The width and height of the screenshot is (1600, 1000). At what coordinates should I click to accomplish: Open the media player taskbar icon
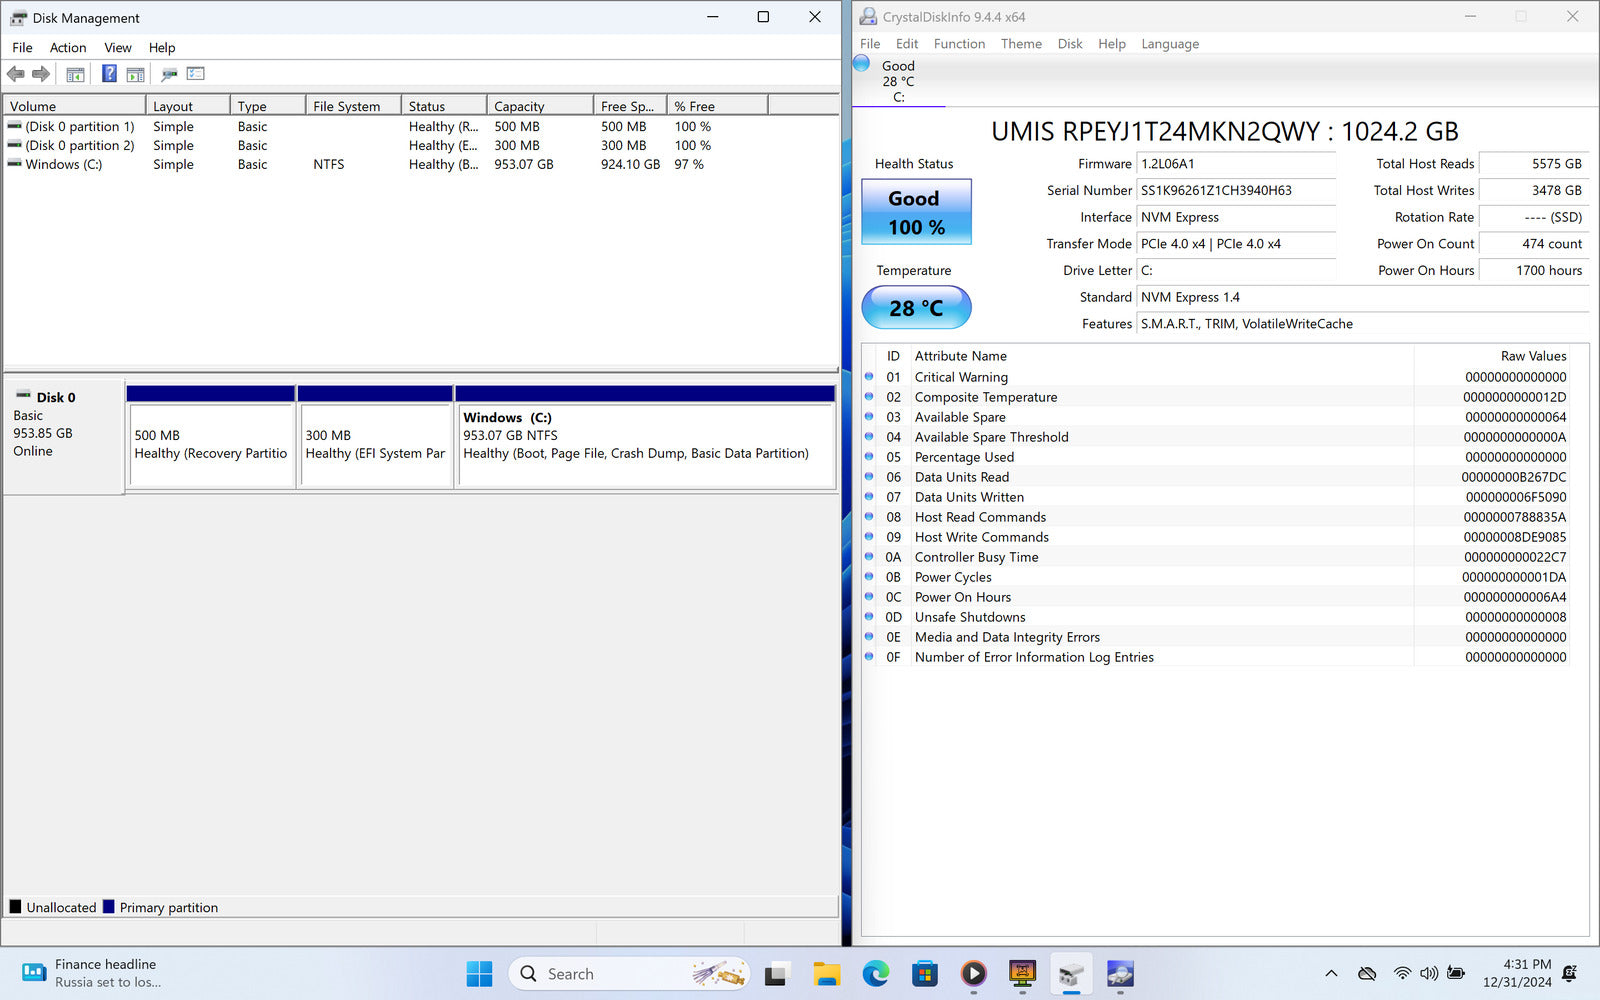coord(974,974)
